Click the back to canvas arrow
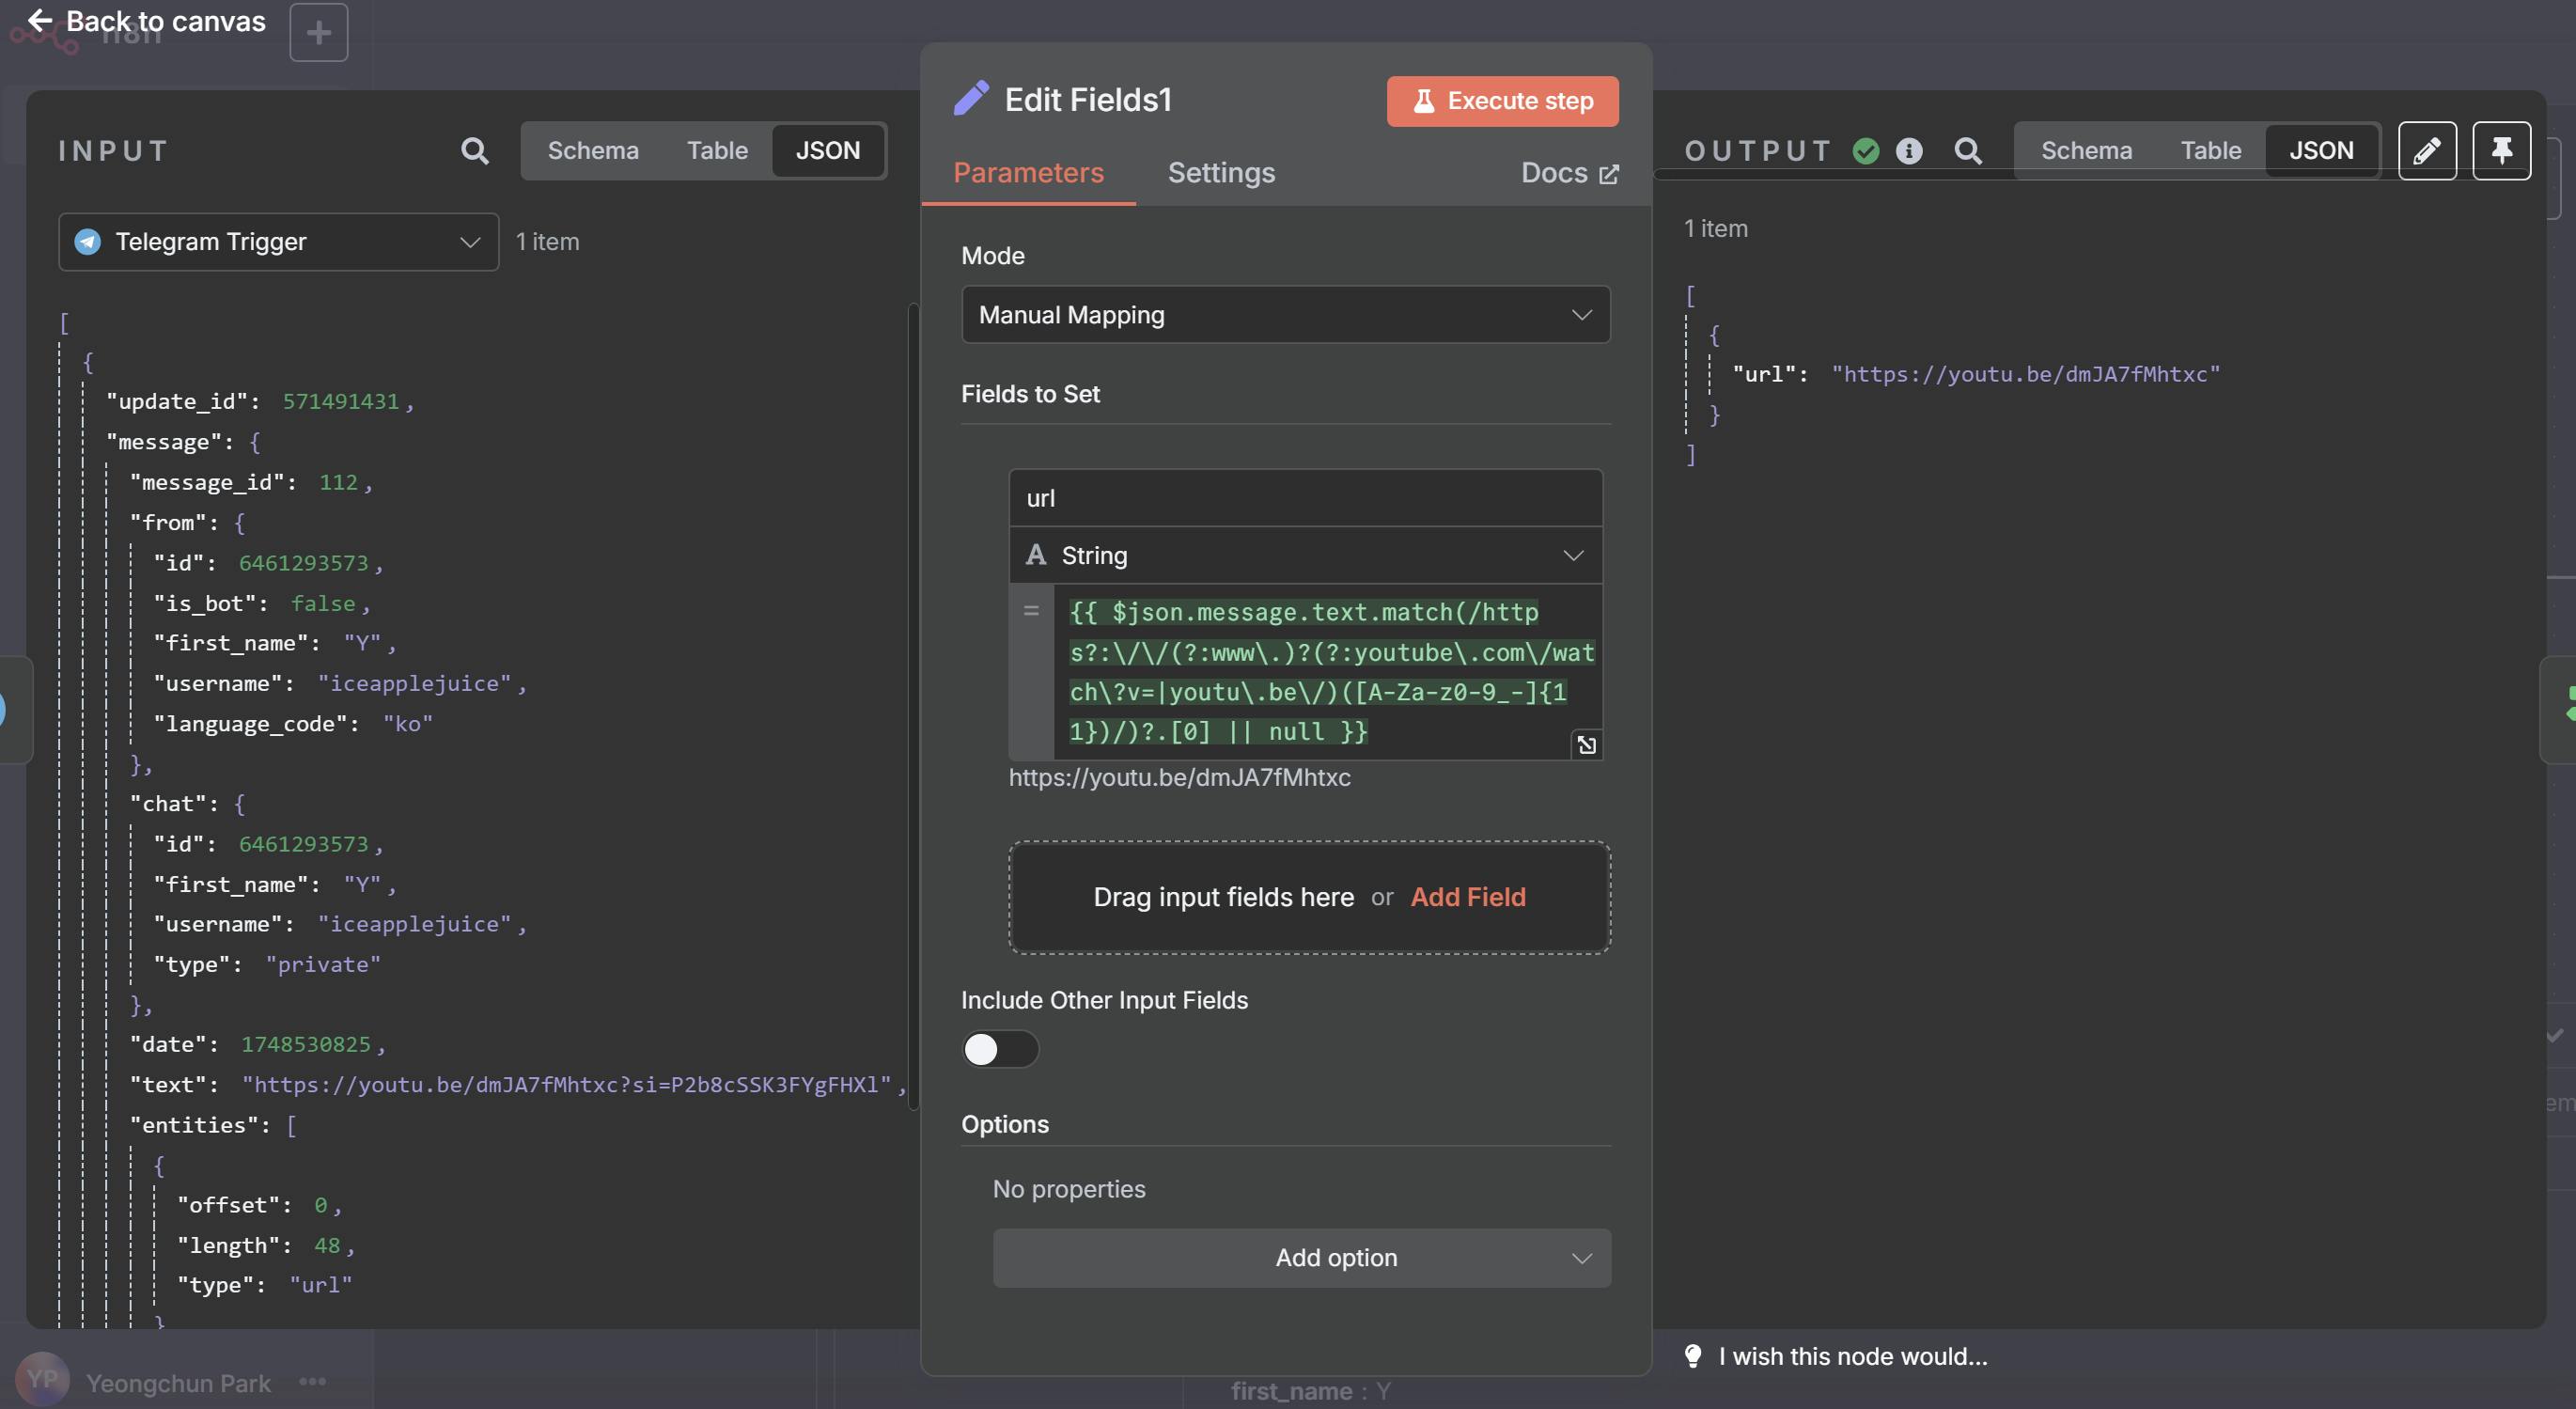This screenshot has height=1409, width=2576. pyautogui.click(x=40, y=21)
